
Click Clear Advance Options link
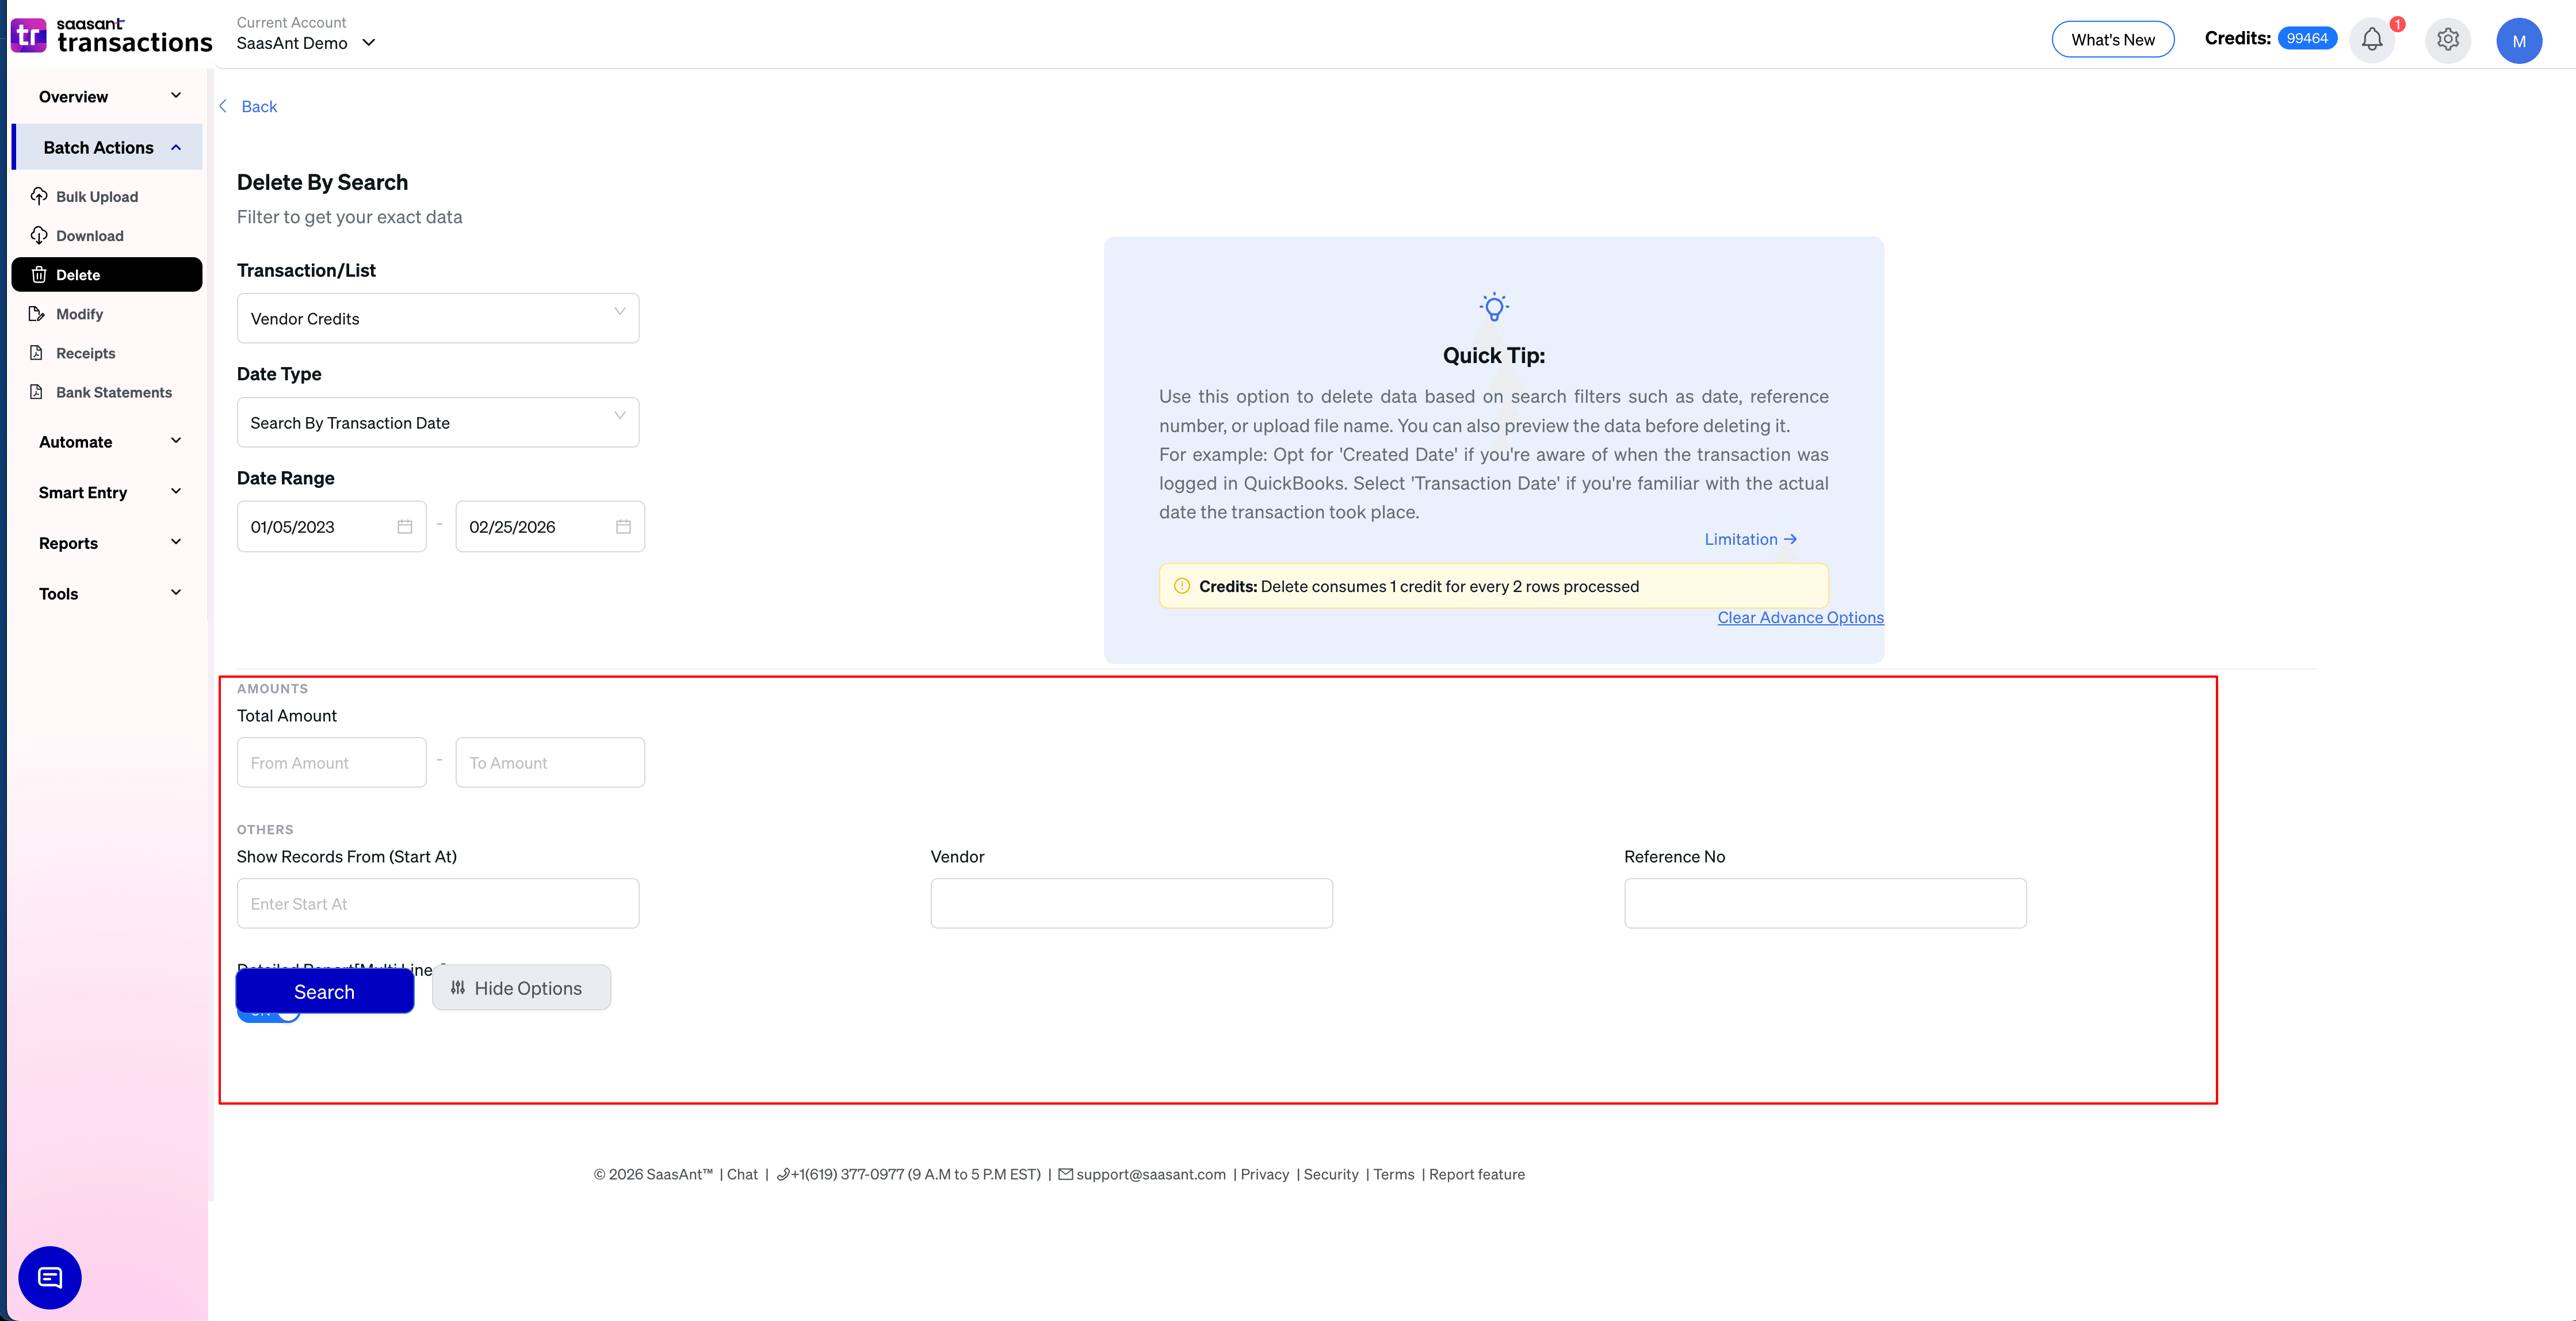[x=1800, y=618]
